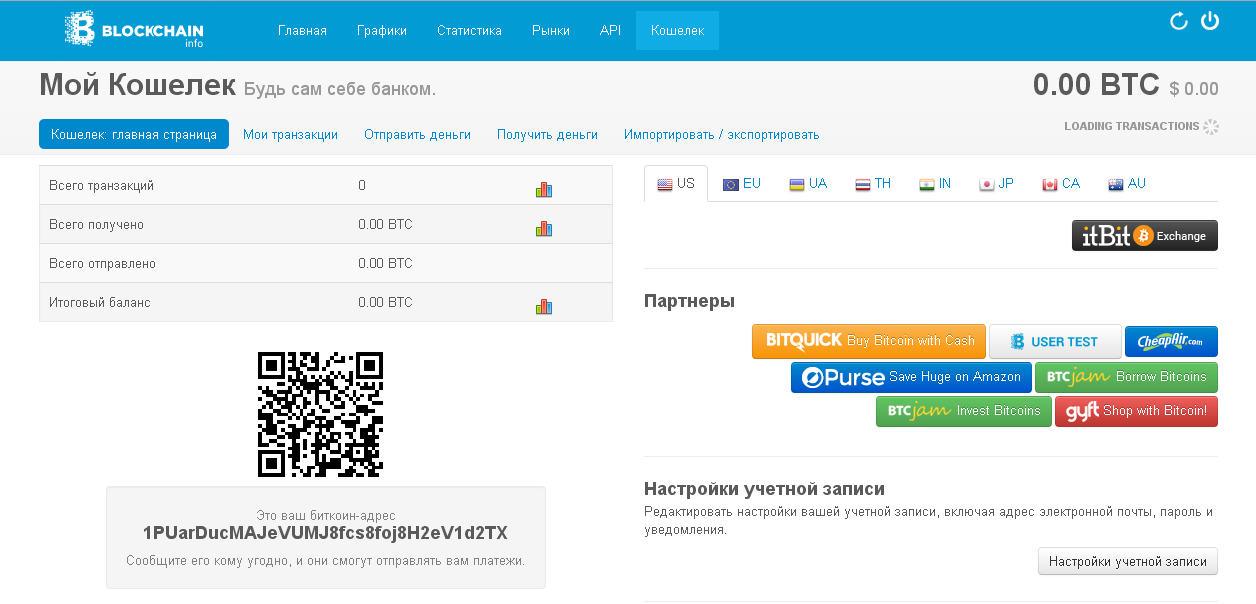The width and height of the screenshot is (1256, 604).
Task: Select the JP country tab
Action: (x=996, y=184)
